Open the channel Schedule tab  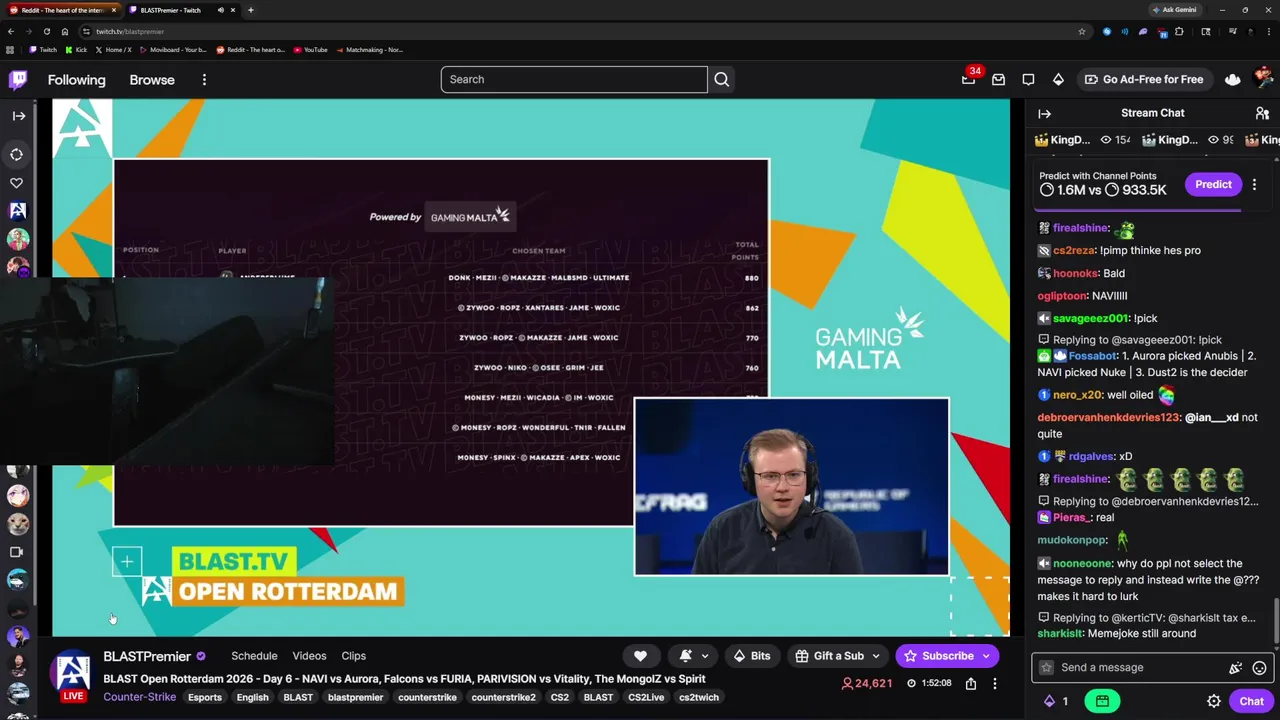point(254,656)
